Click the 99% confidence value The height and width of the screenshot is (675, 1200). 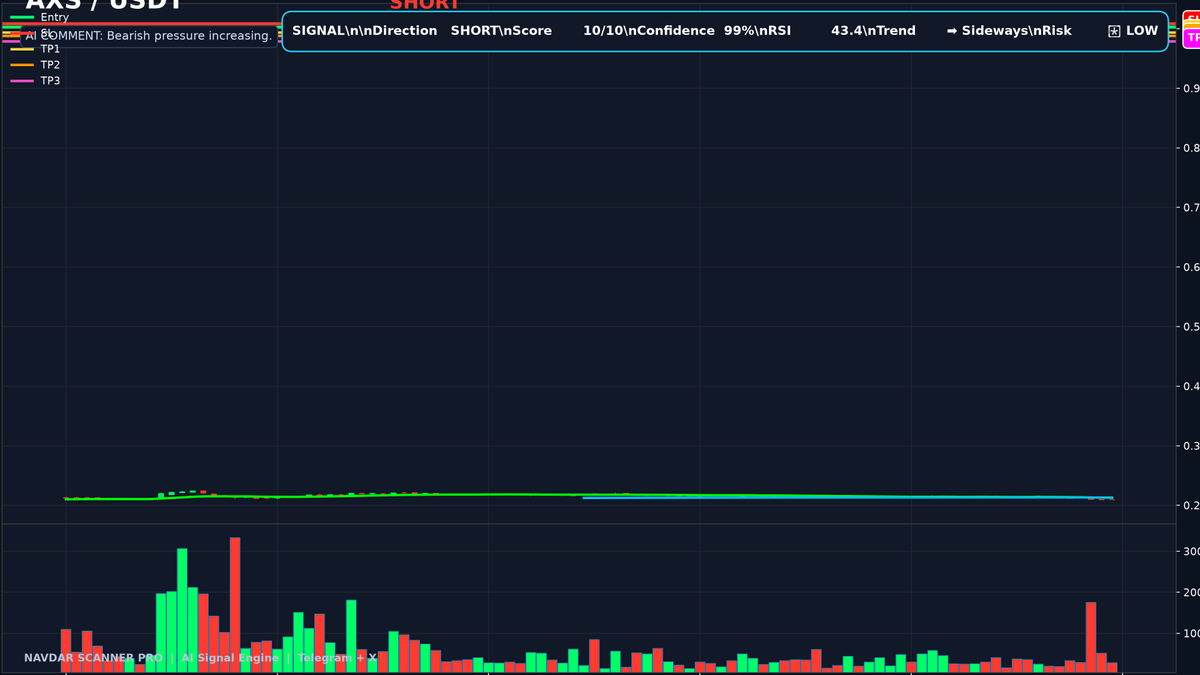[740, 31]
